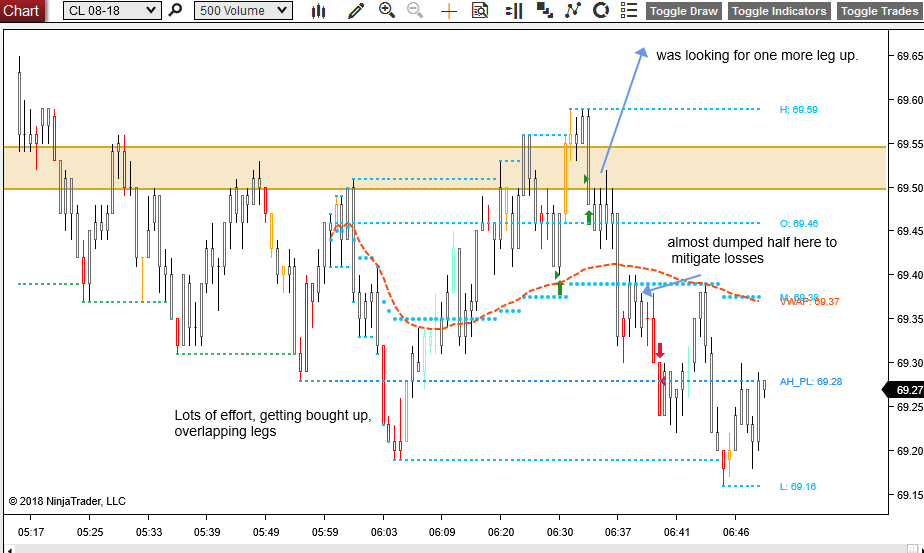924x553 pixels.
Task: Click the green up arrow below 69.50 zone
Action: pyautogui.click(x=589, y=217)
